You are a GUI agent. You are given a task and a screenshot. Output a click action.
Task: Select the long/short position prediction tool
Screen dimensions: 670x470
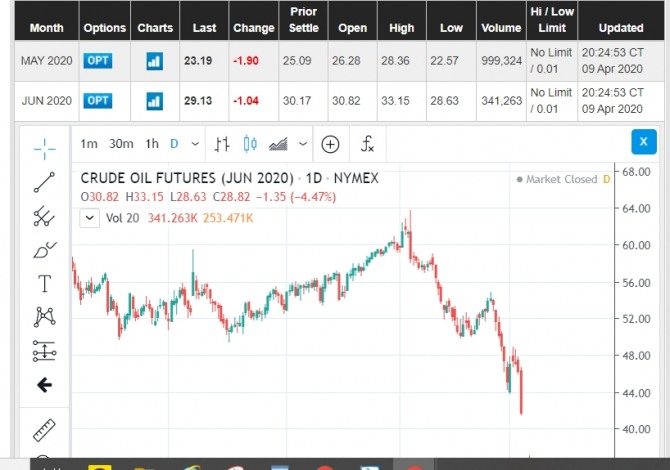click(x=44, y=351)
